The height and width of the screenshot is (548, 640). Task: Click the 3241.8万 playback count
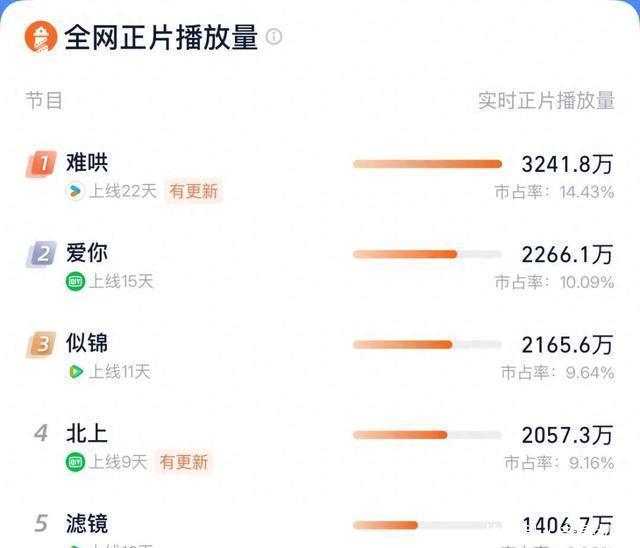click(567, 164)
